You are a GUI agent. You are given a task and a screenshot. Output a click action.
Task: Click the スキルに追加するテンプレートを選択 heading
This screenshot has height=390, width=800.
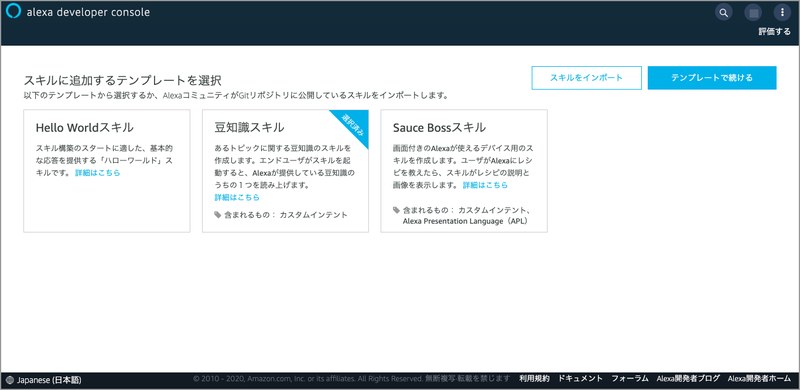click(x=122, y=80)
